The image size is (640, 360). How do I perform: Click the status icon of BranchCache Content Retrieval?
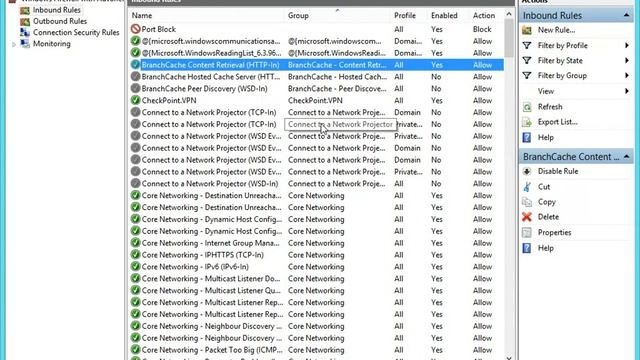click(136, 64)
